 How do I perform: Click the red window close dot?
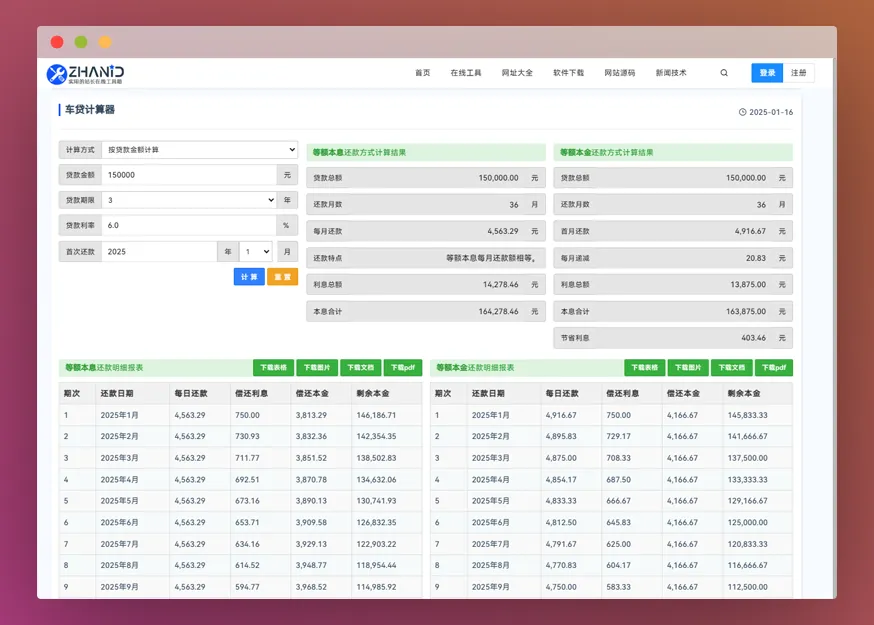[x=57, y=42]
